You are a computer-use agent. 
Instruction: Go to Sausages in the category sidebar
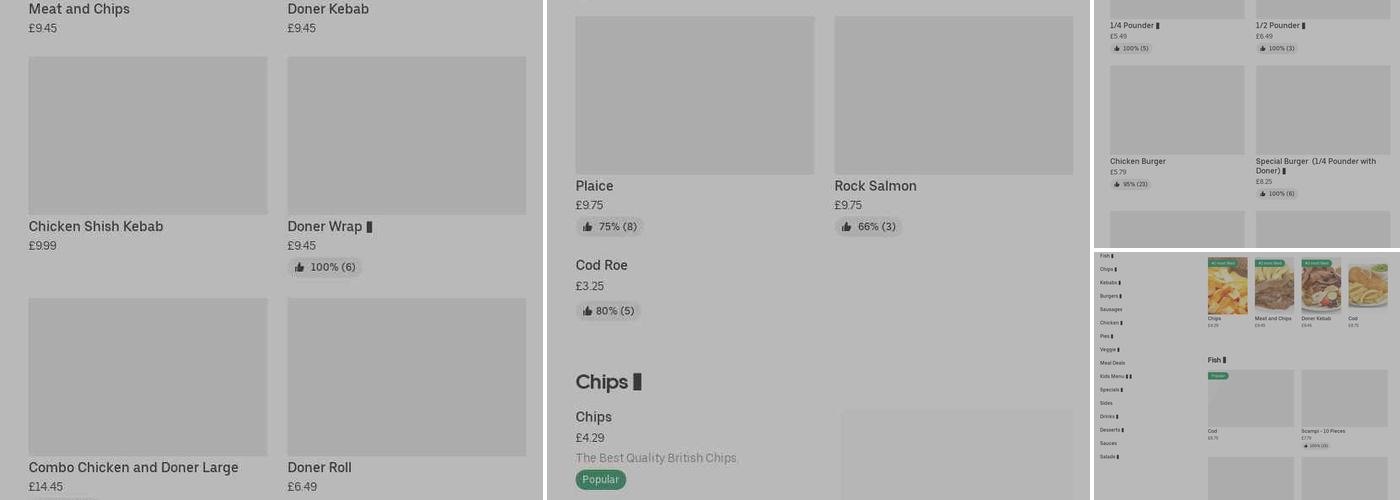pos(1111,310)
